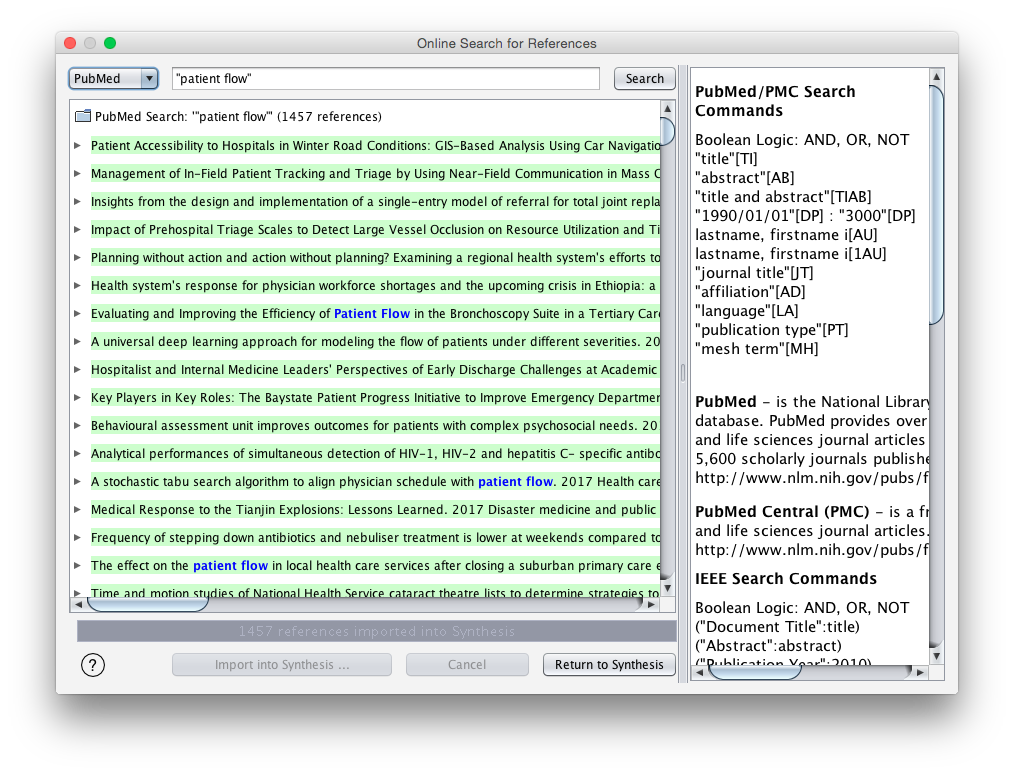Click the results list vertical scrollbar thumb

[667, 131]
